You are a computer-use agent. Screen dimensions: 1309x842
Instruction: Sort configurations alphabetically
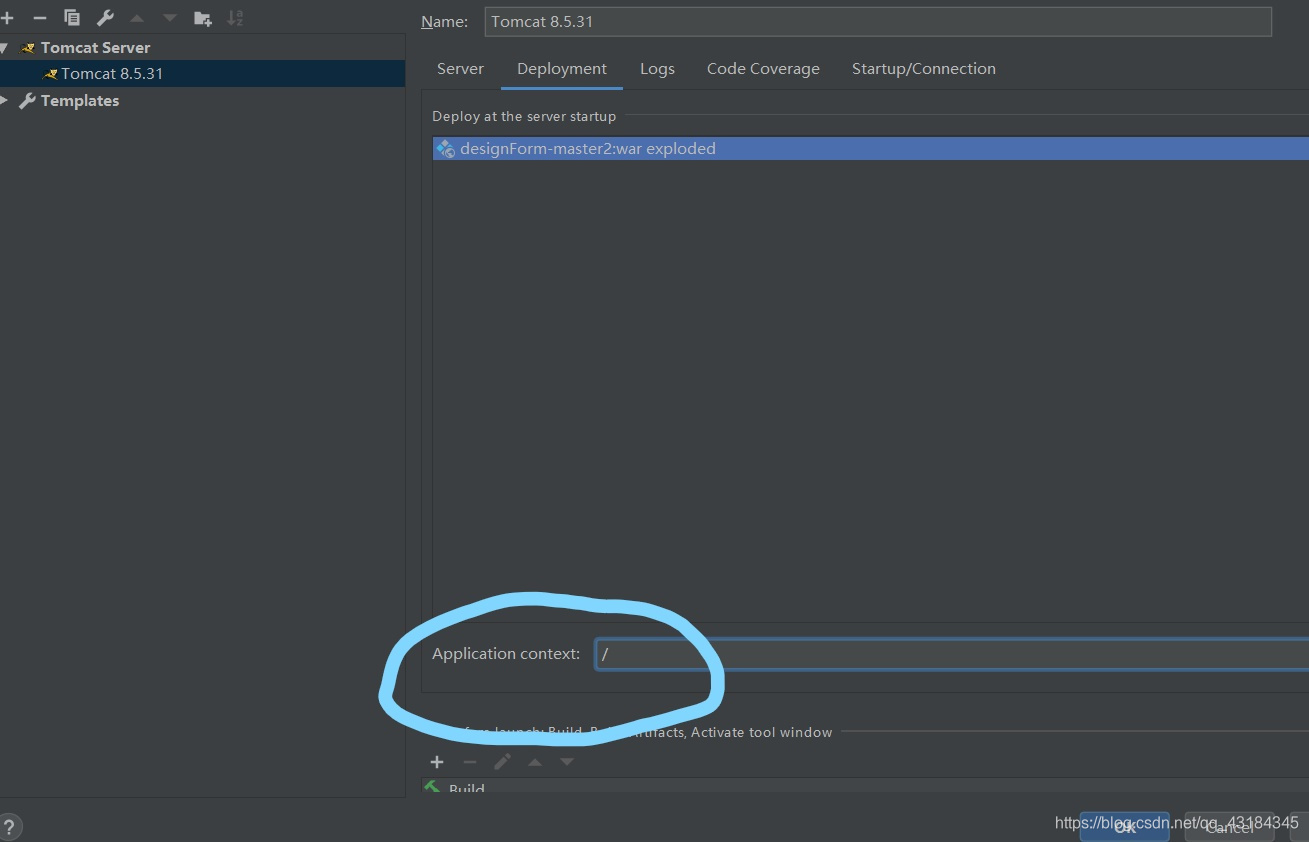click(x=235, y=18)
